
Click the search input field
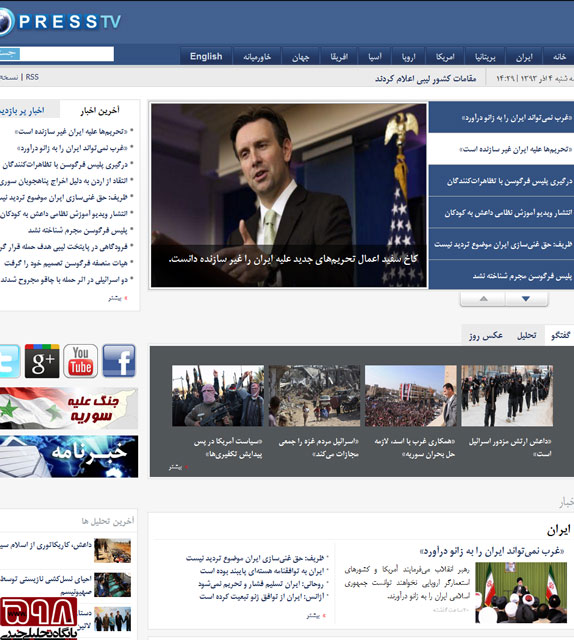[x=67, y=54]
